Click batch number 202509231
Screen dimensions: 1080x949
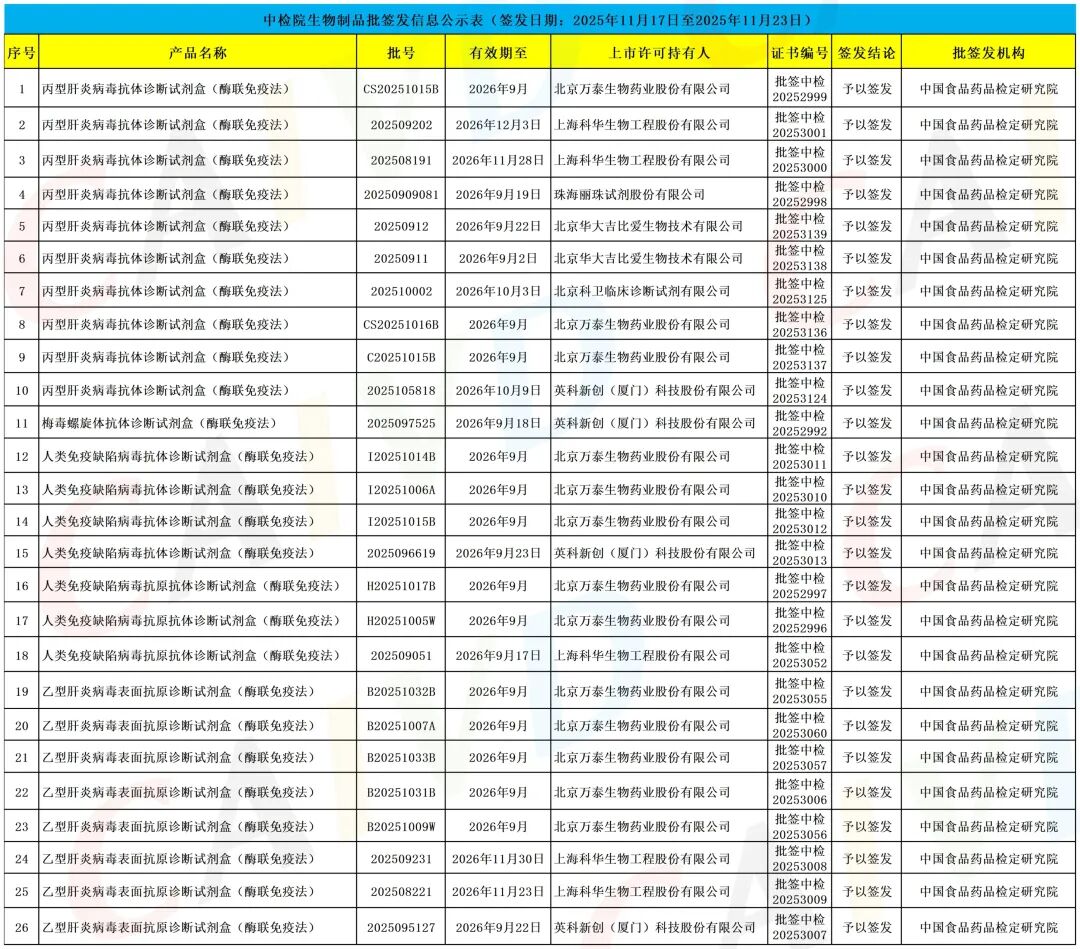[x=401, y=859]
